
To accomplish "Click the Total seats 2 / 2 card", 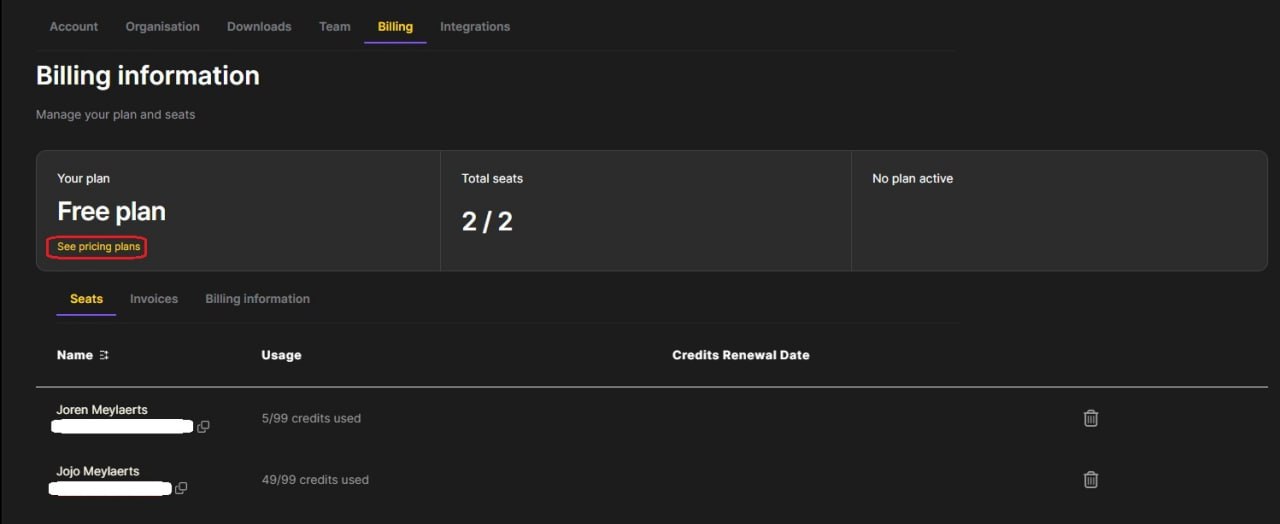I will (x=645, y=210).
